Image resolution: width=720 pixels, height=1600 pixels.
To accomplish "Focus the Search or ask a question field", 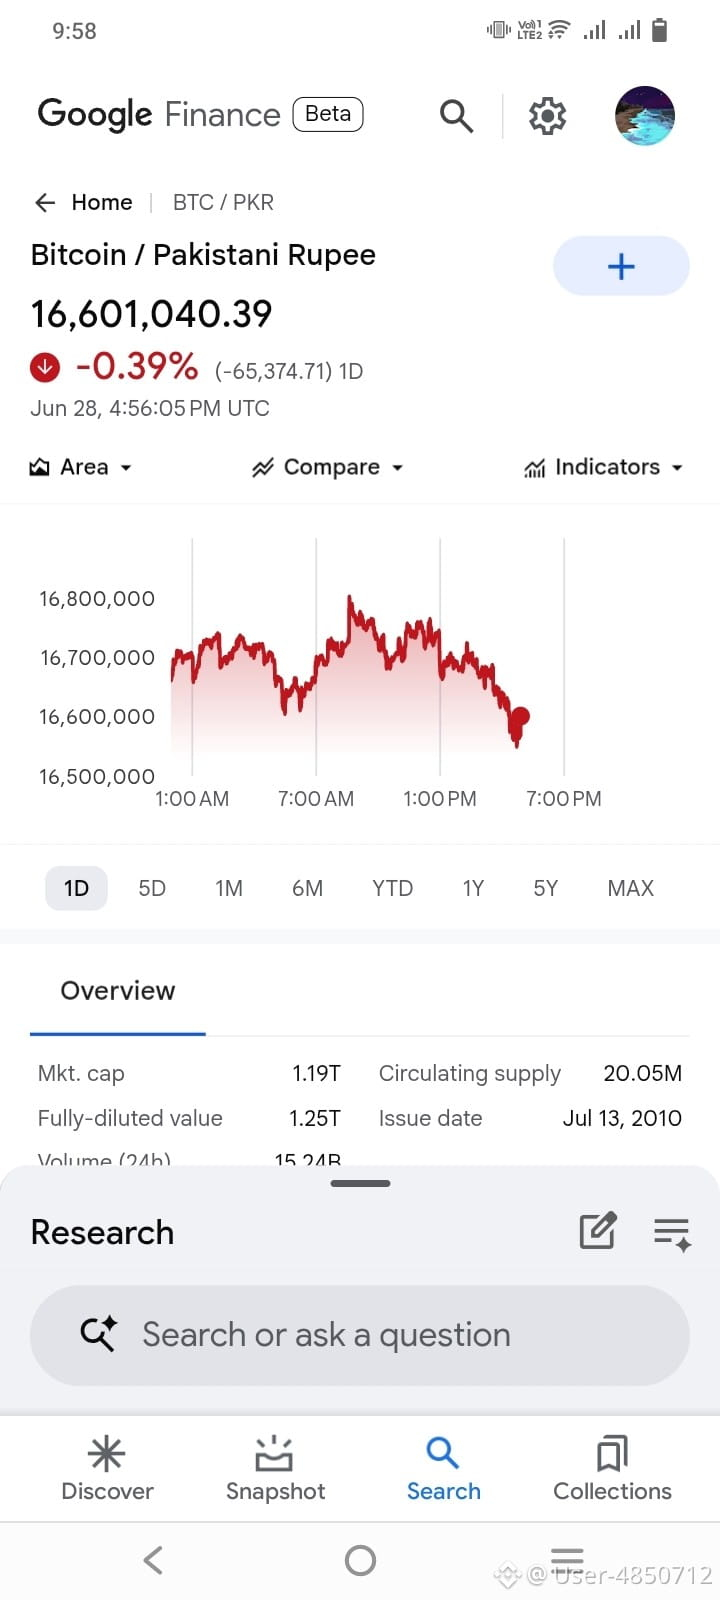I will click(x=360, y=1335).
